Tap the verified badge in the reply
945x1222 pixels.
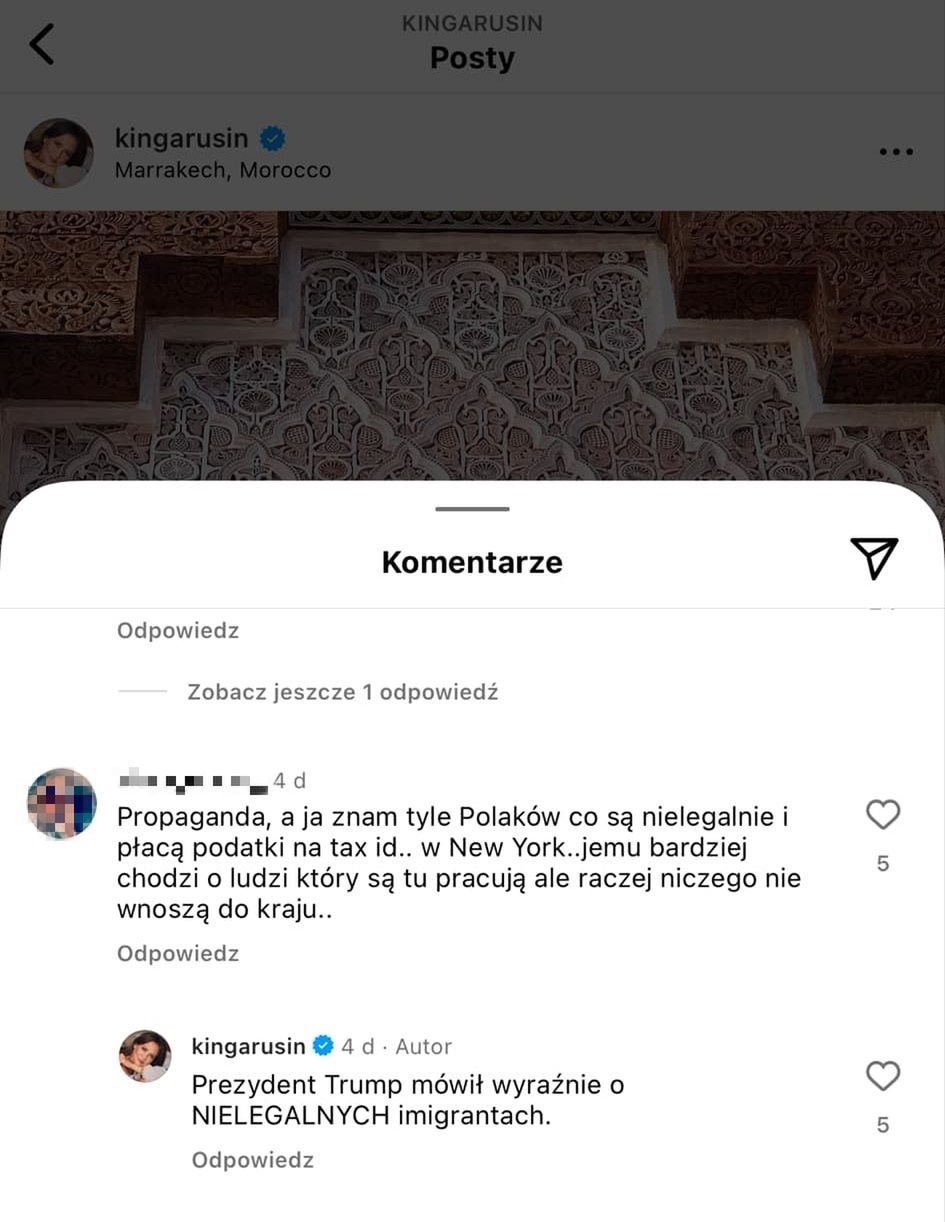[x=323, y=1046]
